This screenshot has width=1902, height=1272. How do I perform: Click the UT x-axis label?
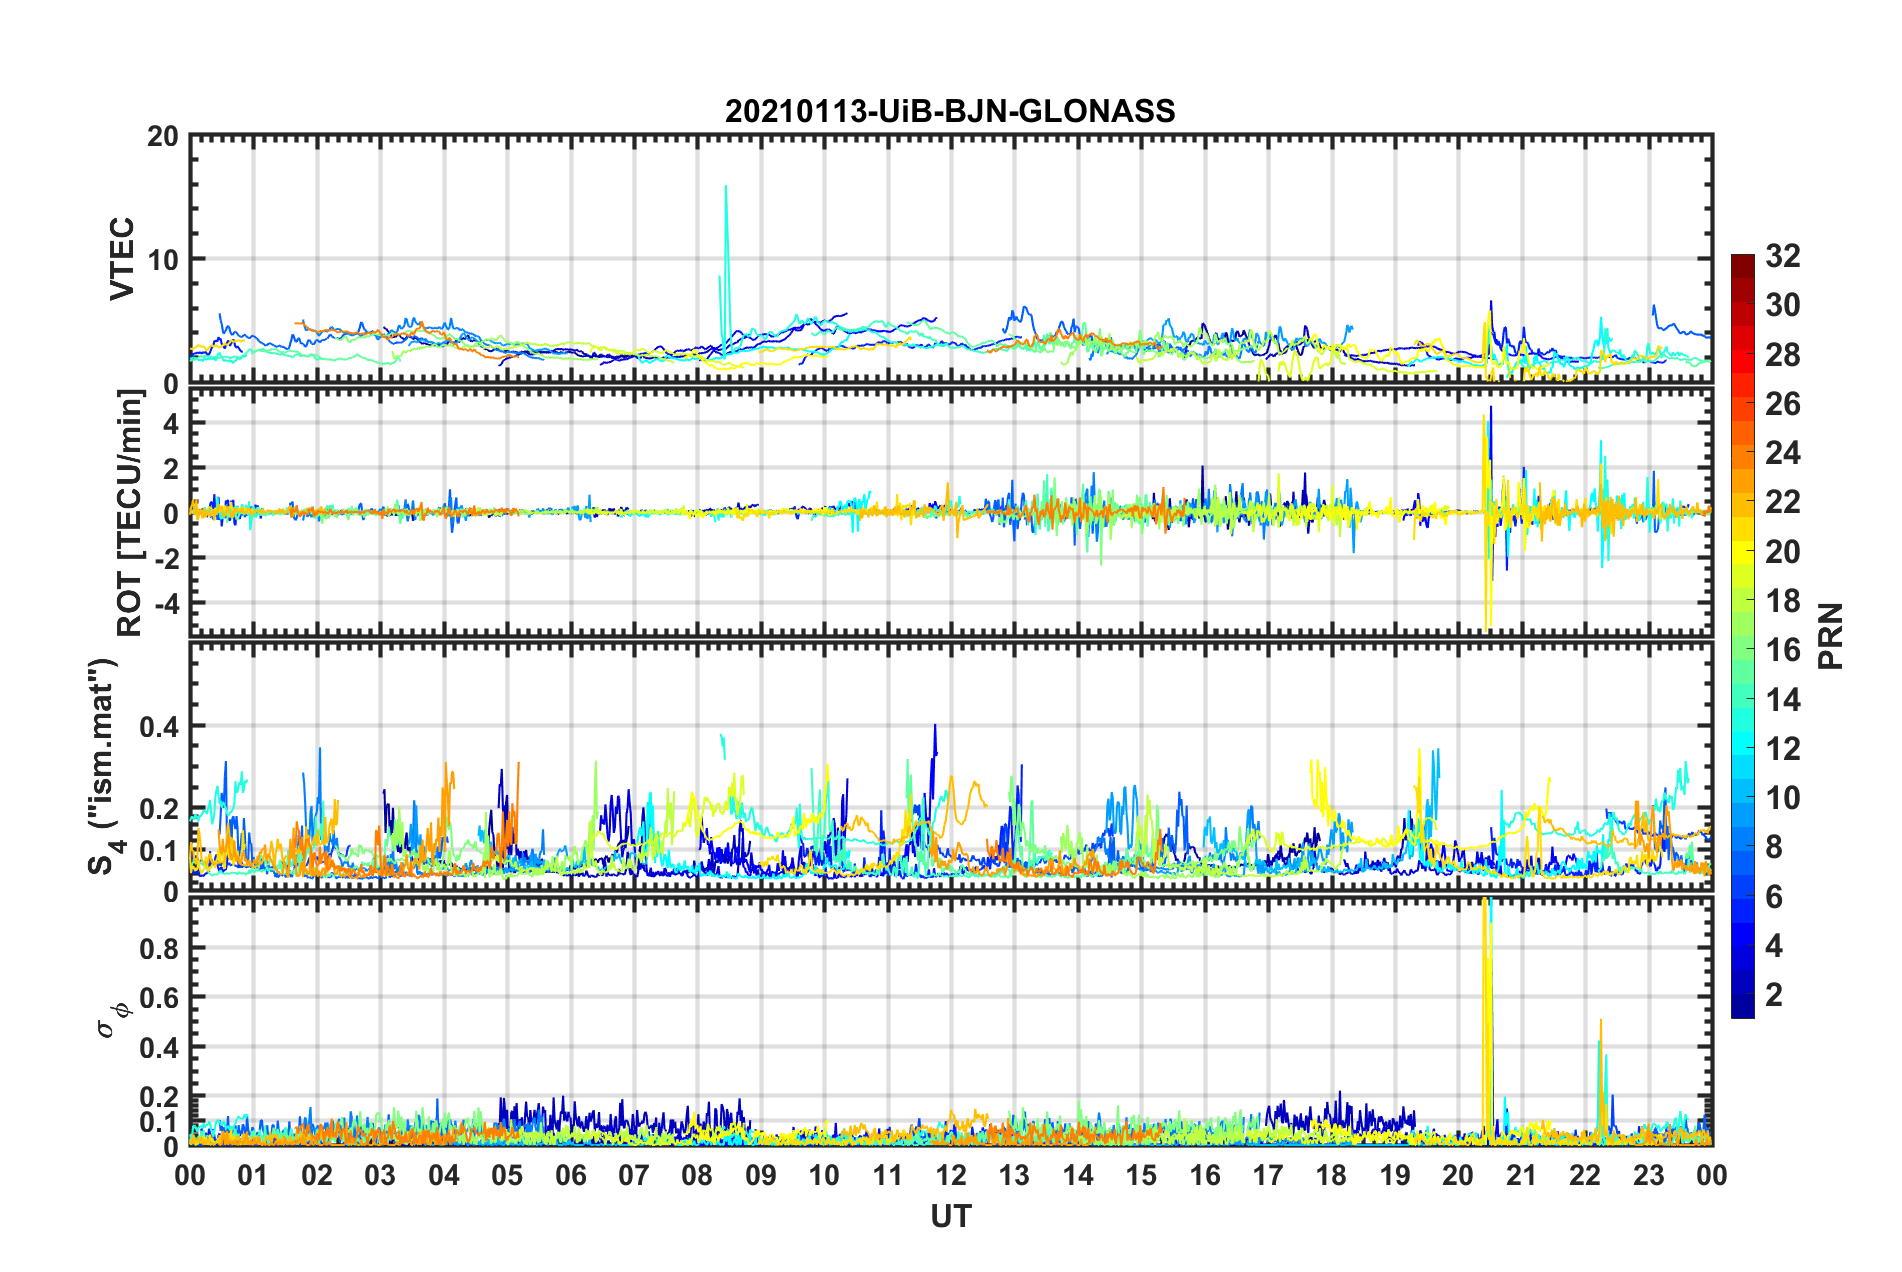tap(950, 1216)
